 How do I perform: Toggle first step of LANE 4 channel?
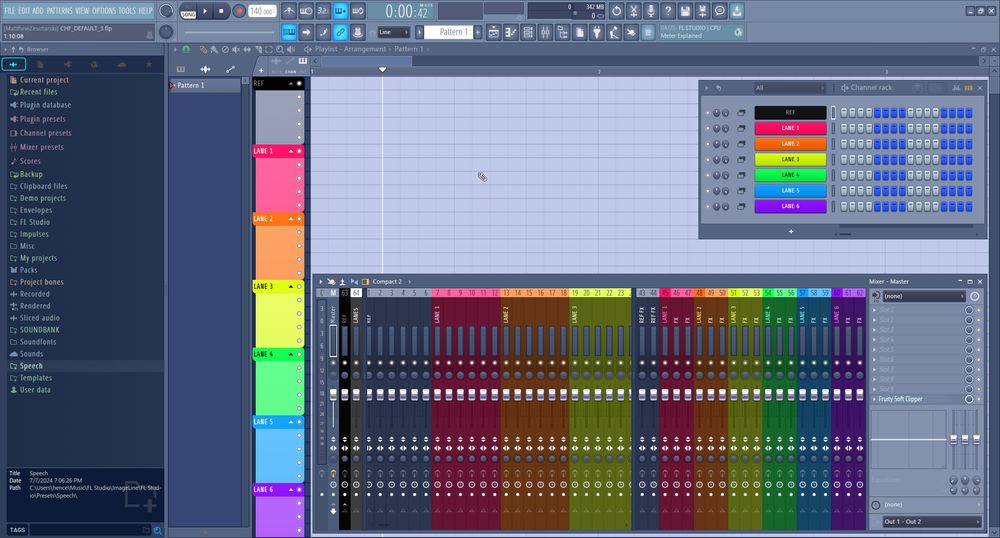tap(844, 175)
